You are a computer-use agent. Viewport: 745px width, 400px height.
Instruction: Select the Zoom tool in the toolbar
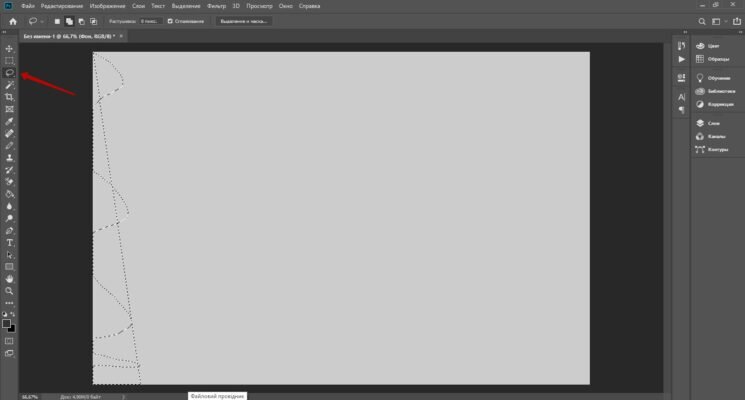coord(9,291)
